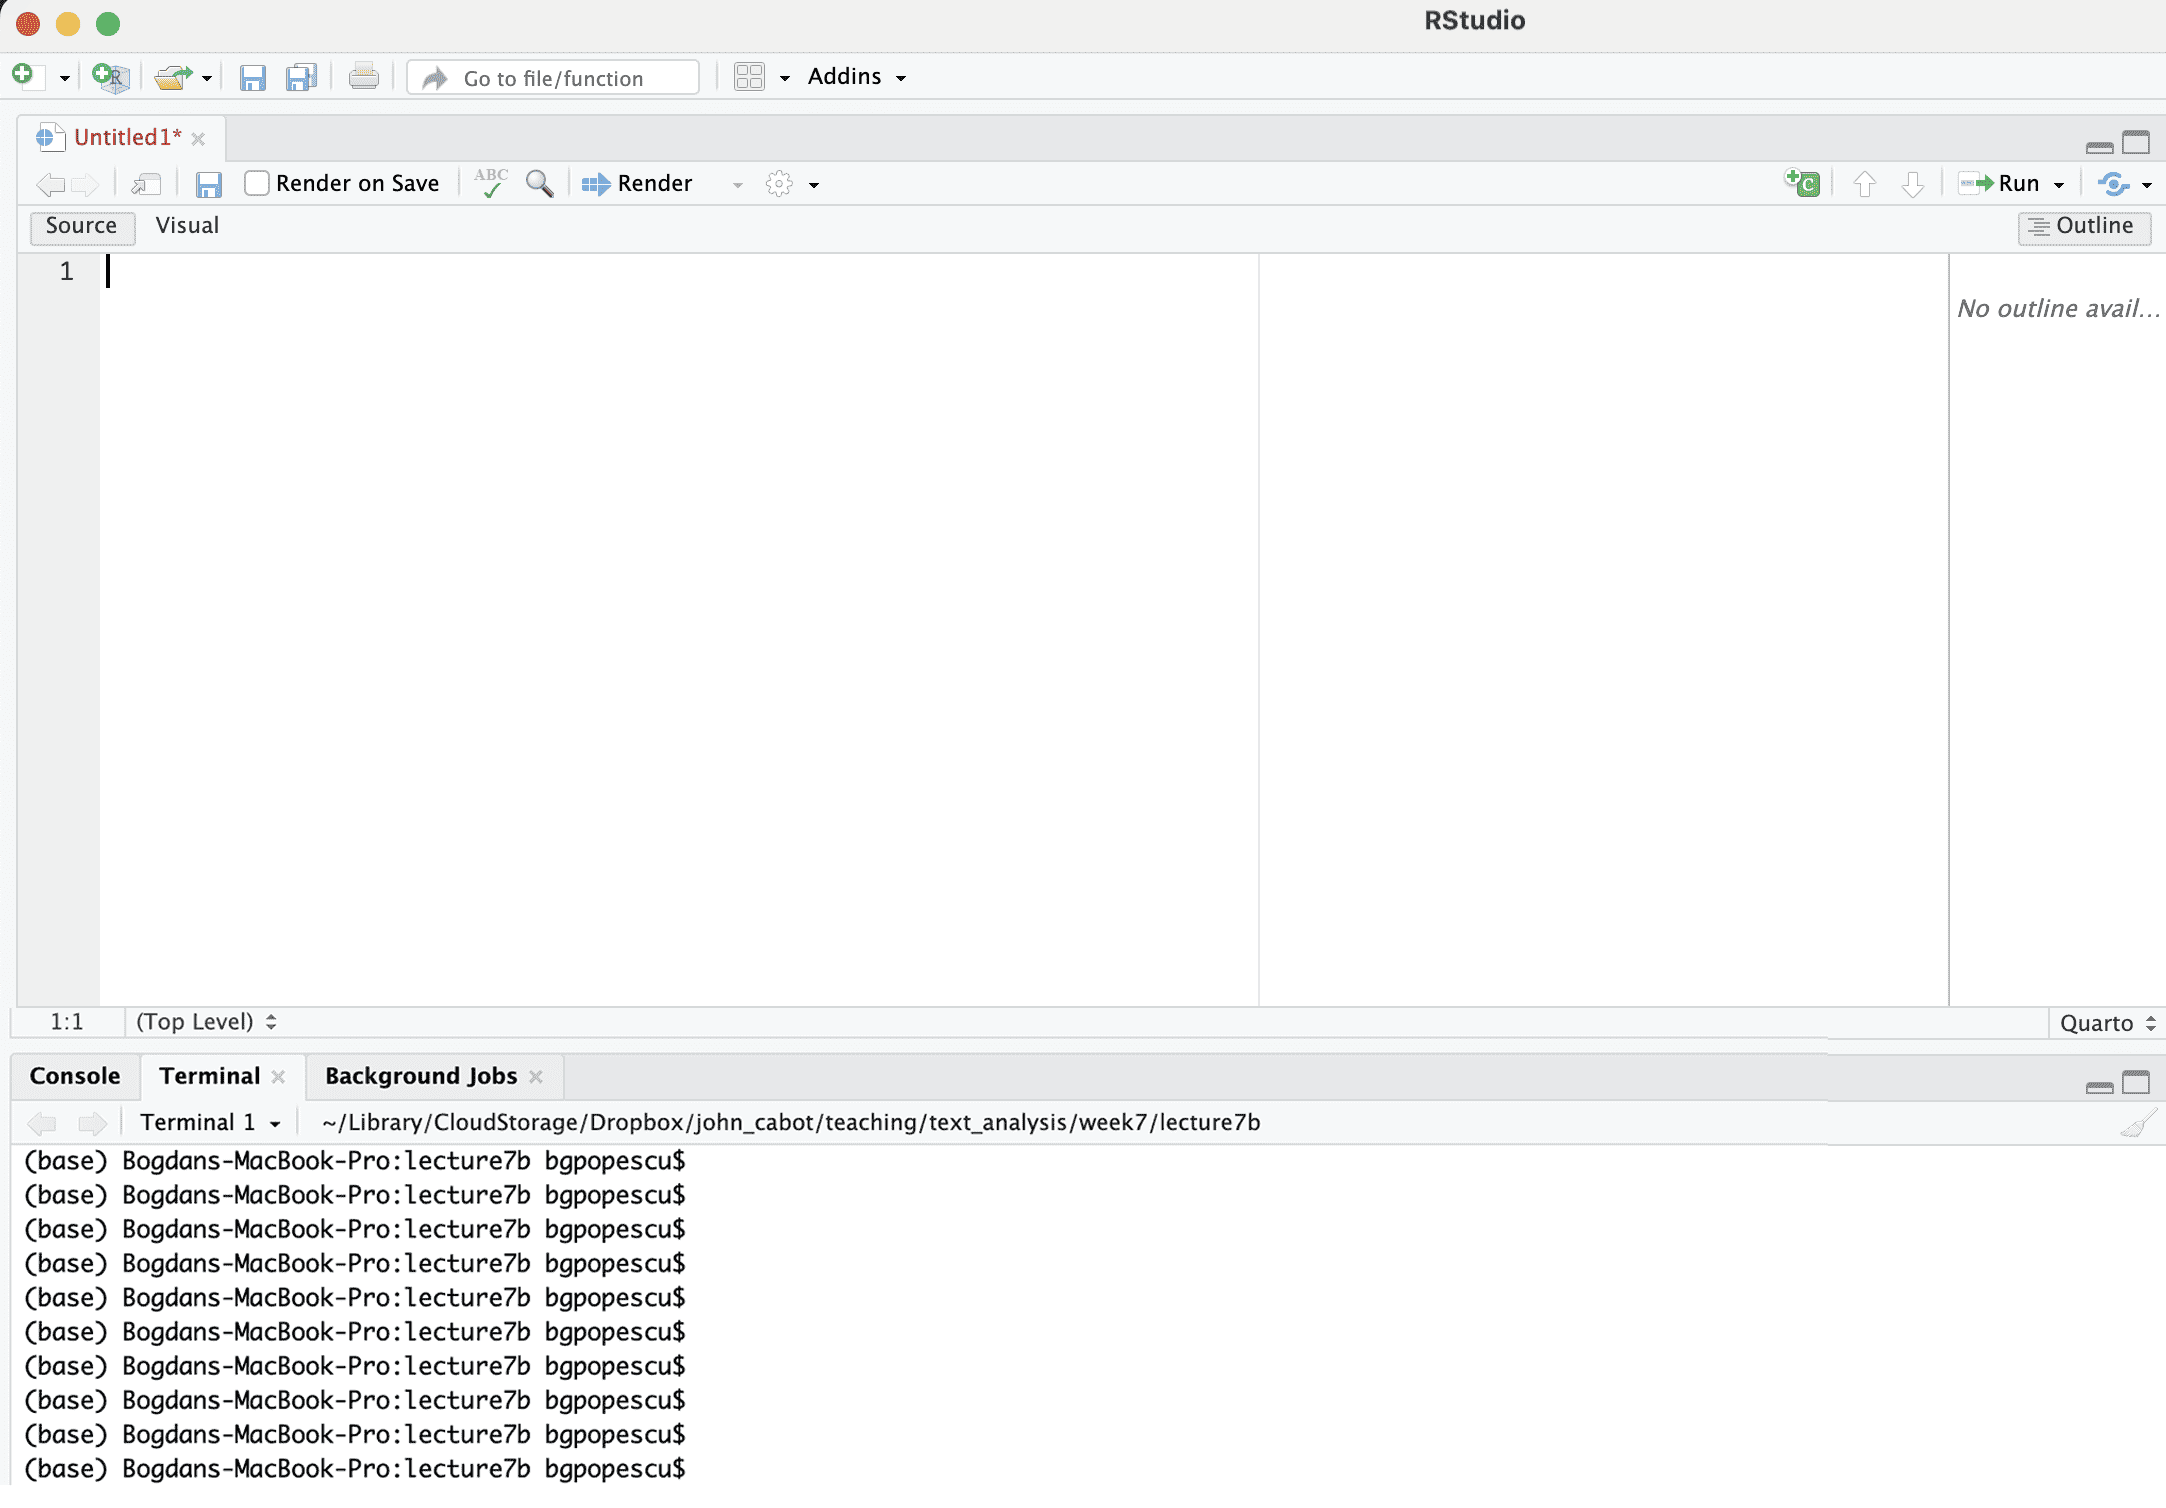Viewport: 2166px width, 1508px height.
Task: Open the Quarto file type selector
Action: pyautogui.click(x=2107, y=1023)
